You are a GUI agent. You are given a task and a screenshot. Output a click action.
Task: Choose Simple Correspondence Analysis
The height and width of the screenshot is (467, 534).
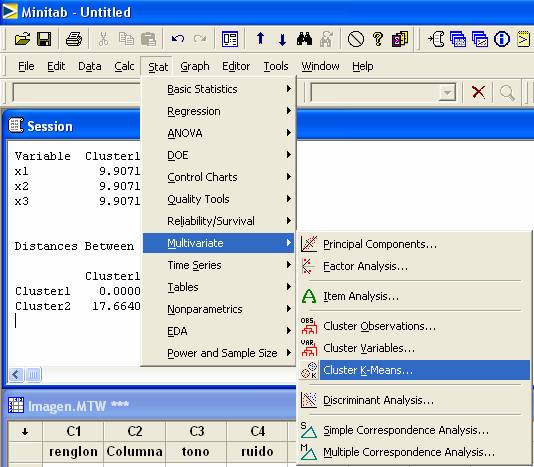(x=414, y=430)
